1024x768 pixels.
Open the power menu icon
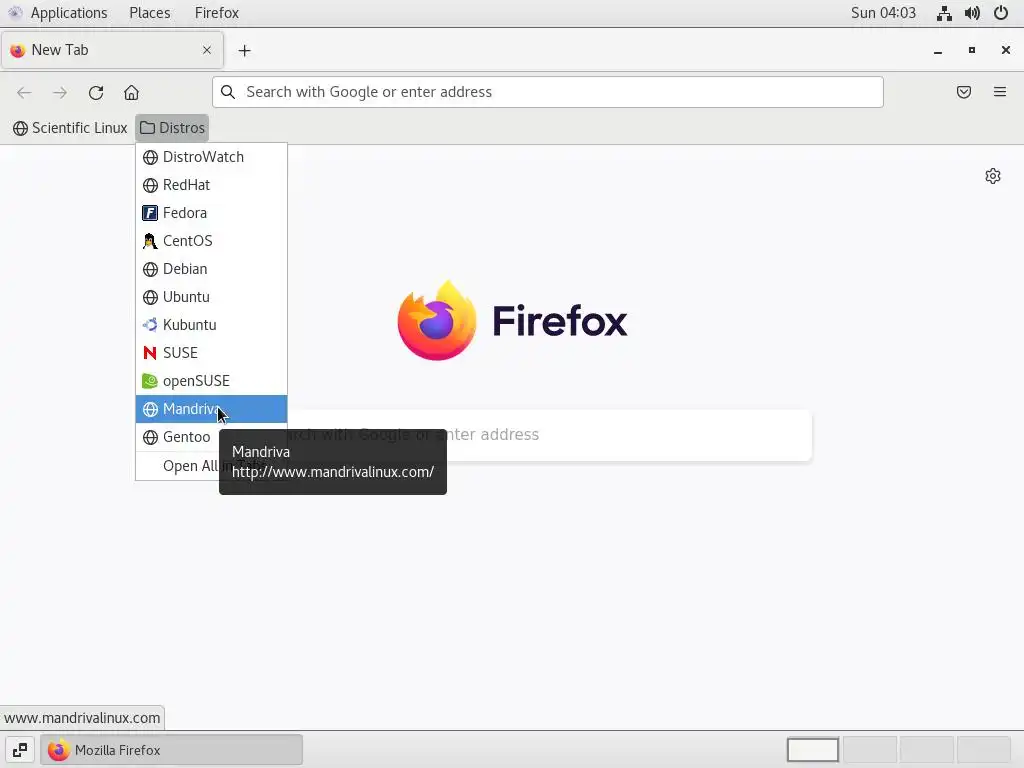click(1000, 13)
